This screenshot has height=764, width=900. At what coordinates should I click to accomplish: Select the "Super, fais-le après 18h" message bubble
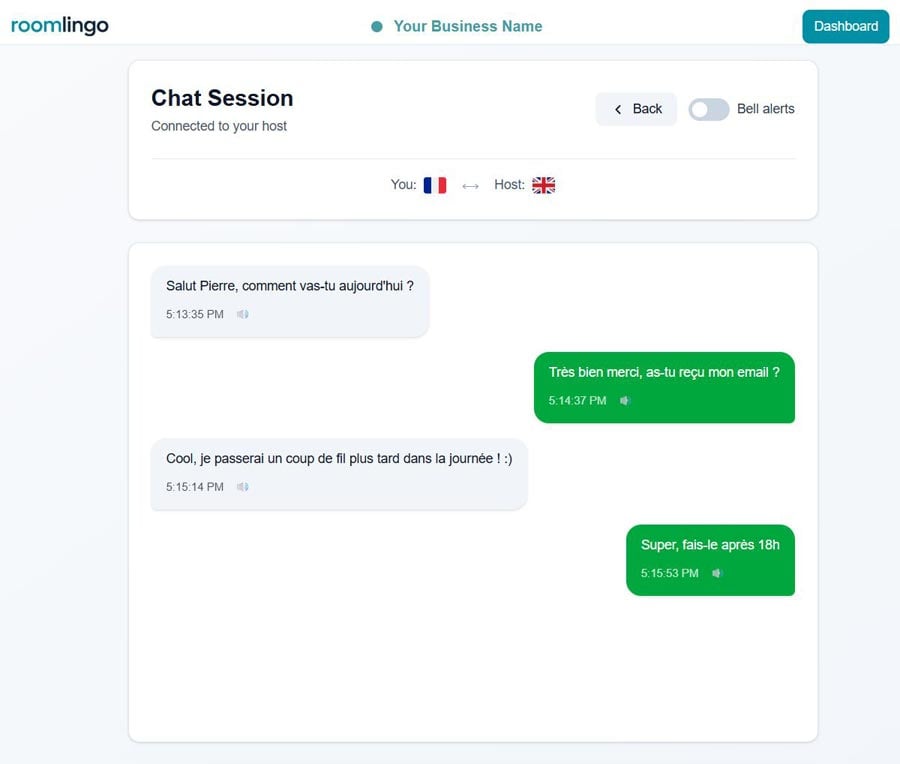pos(710,560)
